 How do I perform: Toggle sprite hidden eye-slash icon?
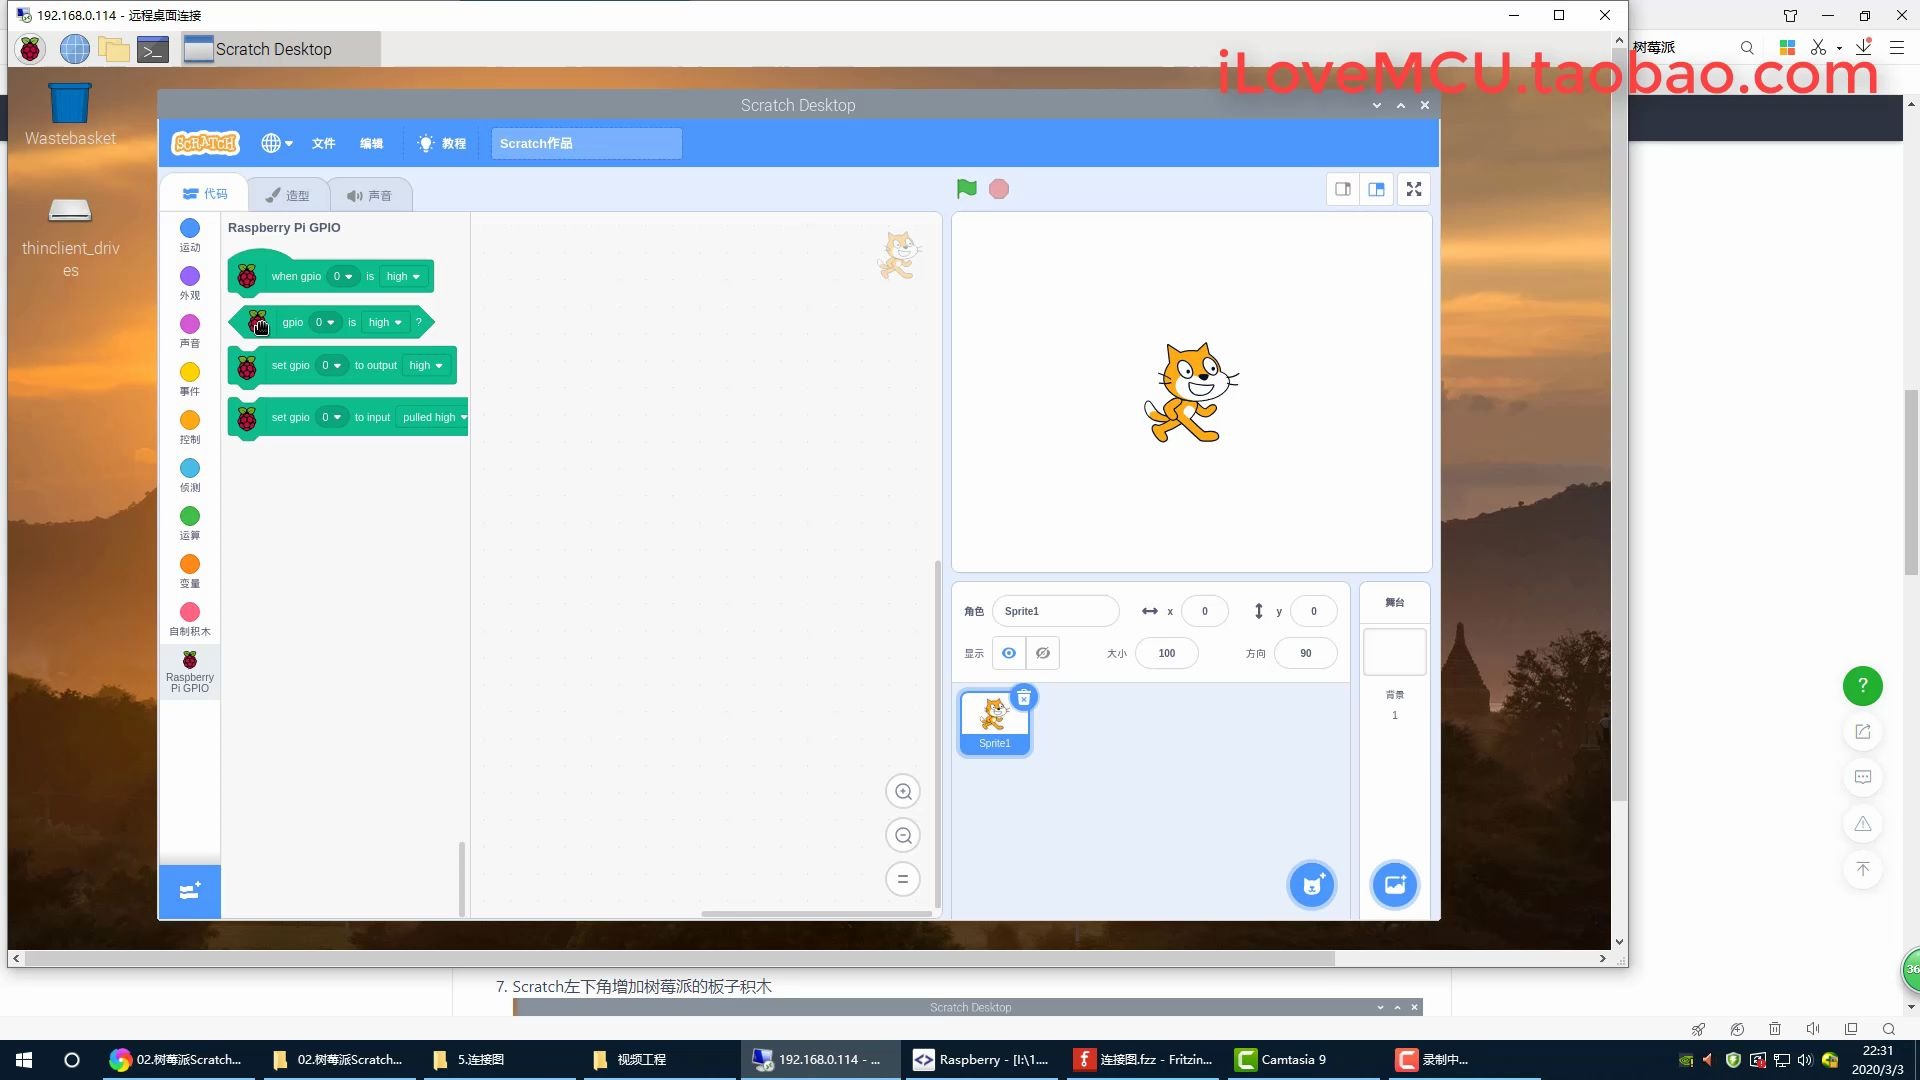pos(1042,653)
